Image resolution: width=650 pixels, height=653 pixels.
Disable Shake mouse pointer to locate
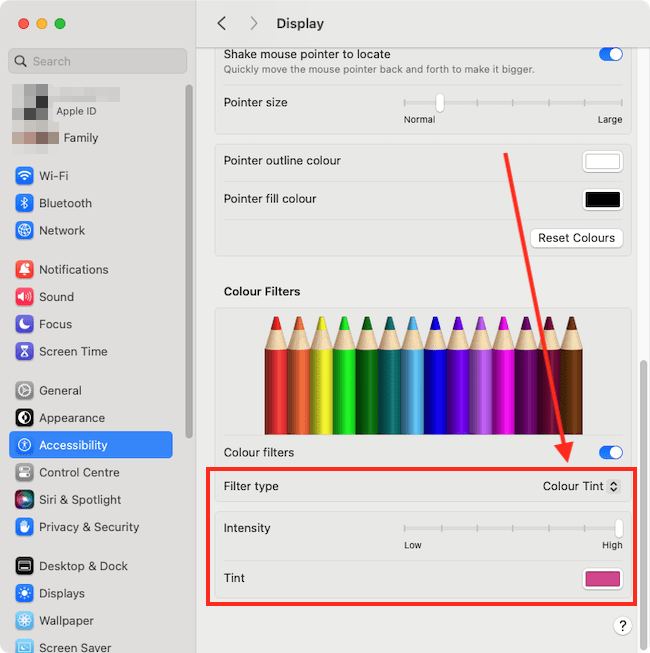(x=610, y=54)
